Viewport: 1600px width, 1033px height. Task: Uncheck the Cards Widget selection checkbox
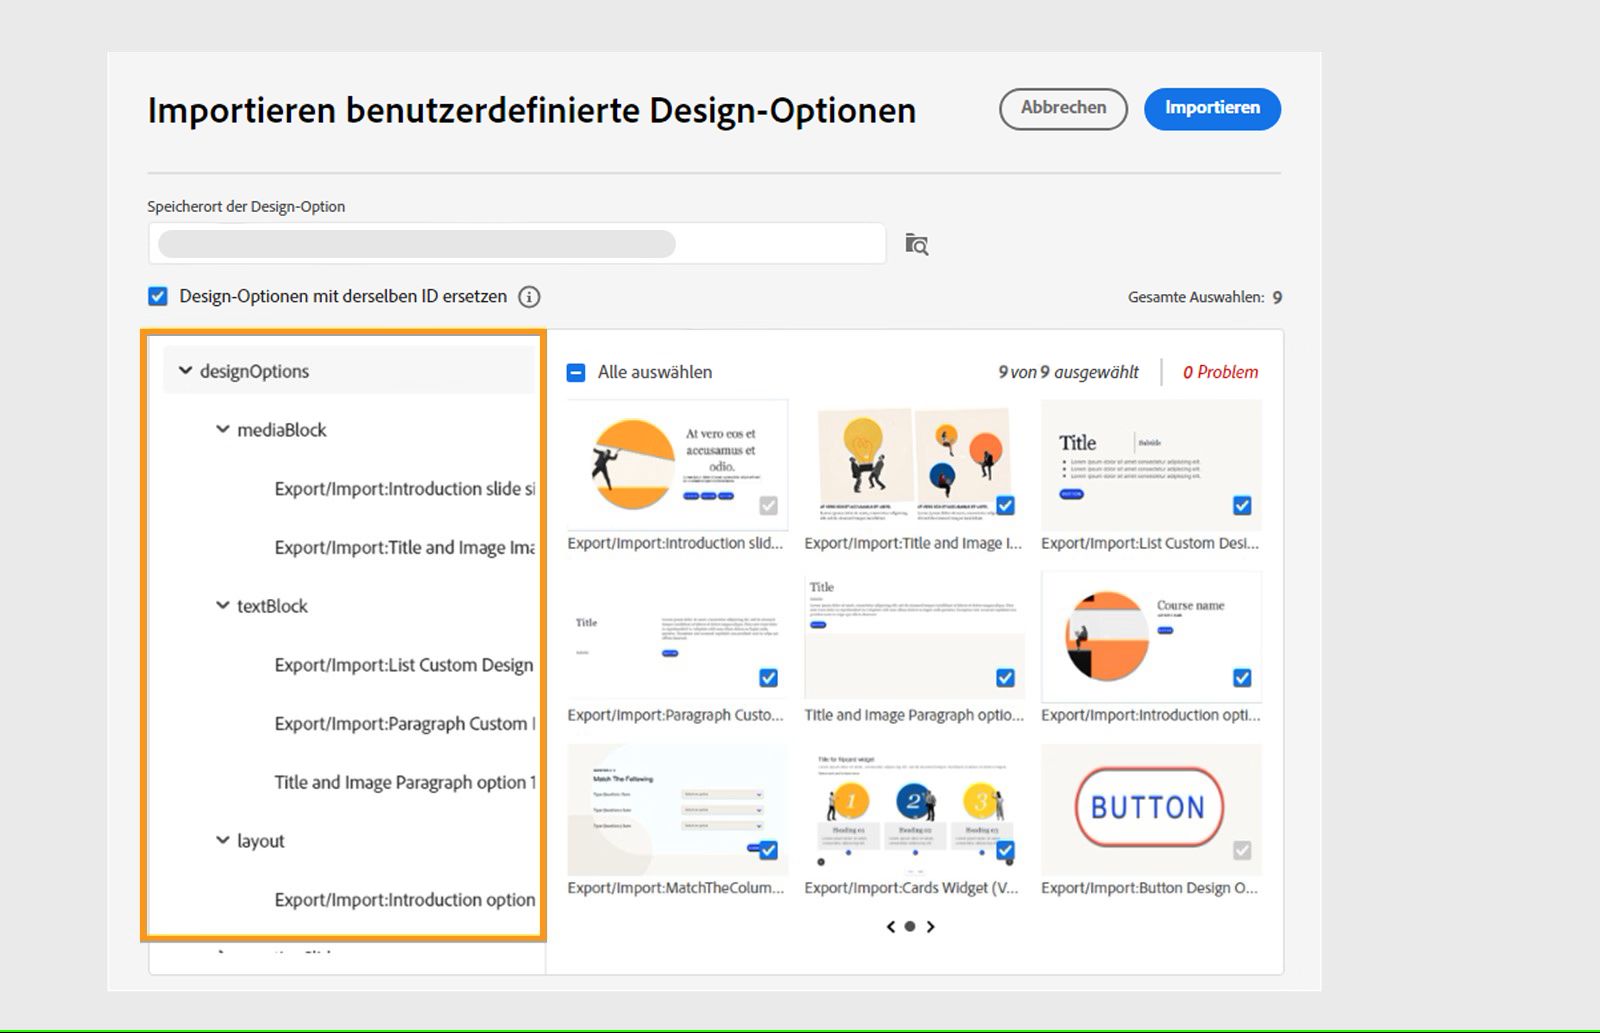(x=1005, y=849)
